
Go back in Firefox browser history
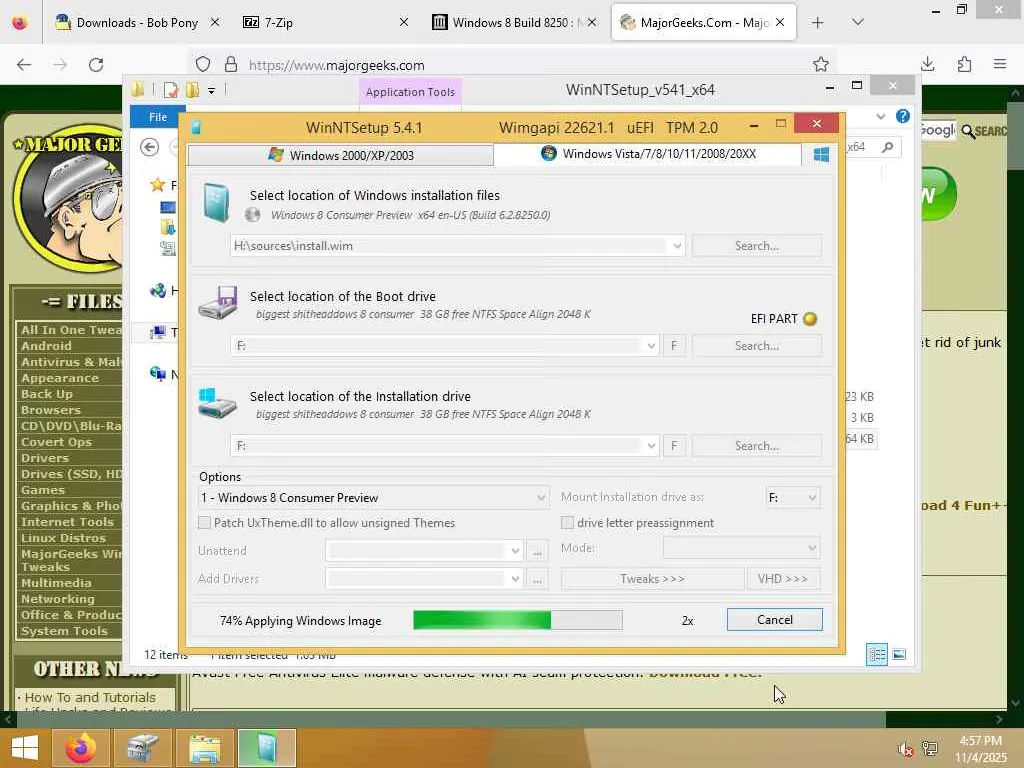click(x=24, y=64)
